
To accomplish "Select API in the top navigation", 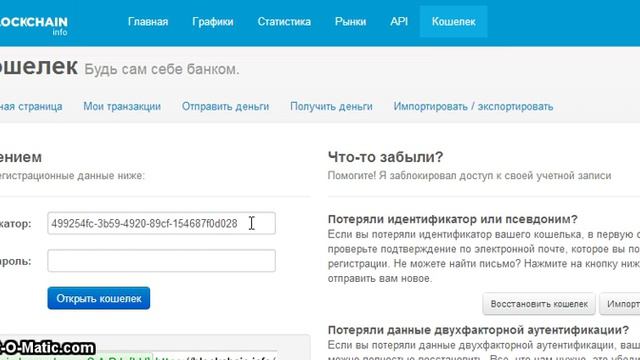I will coord(399,21).
